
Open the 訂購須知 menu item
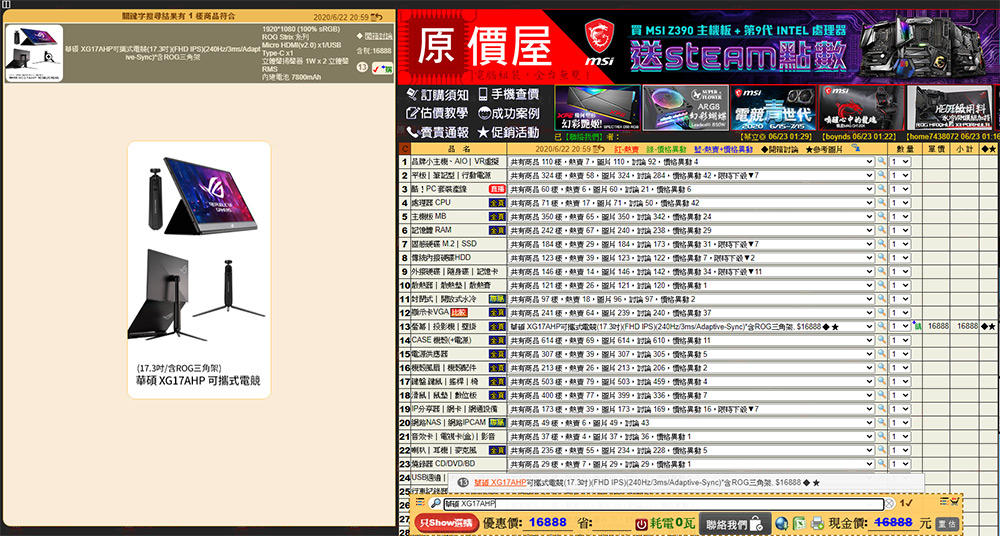tap(438, 94)
